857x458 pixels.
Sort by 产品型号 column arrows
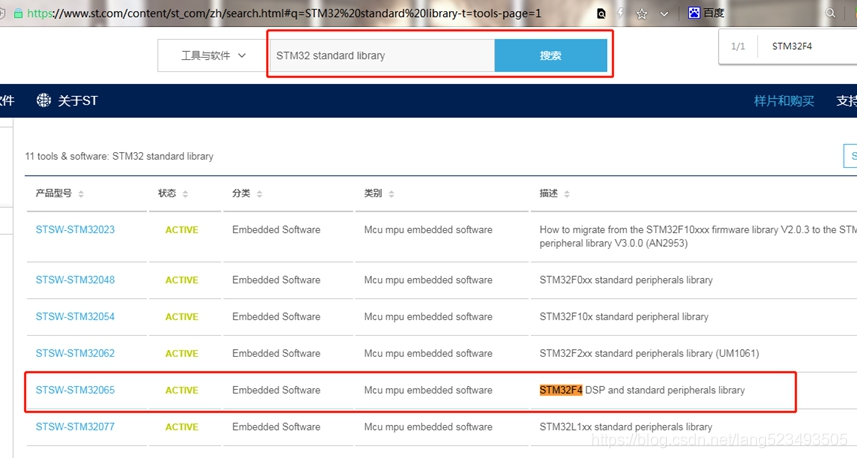(x=81, y=193)
